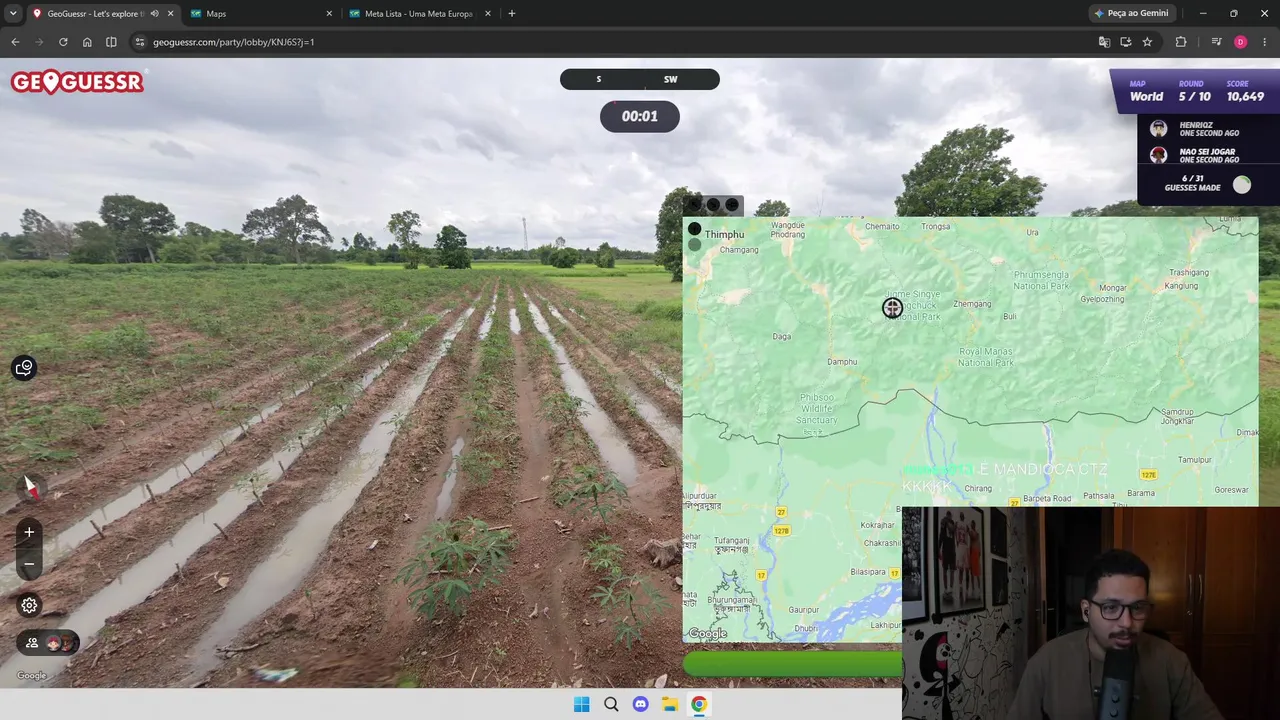Open the party players avatars button

pyautogui.click(x=48, y=643)
